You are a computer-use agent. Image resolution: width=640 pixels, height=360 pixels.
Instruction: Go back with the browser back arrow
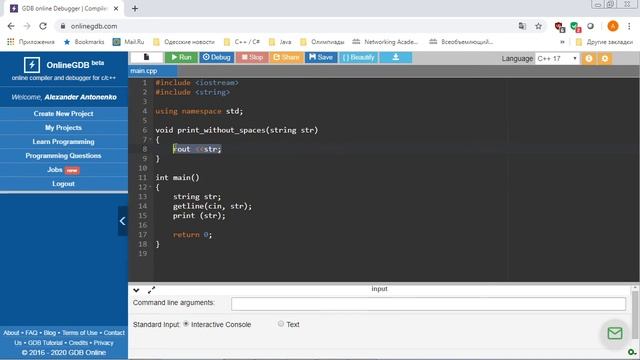pyautogui.click(x=11, y=26)
